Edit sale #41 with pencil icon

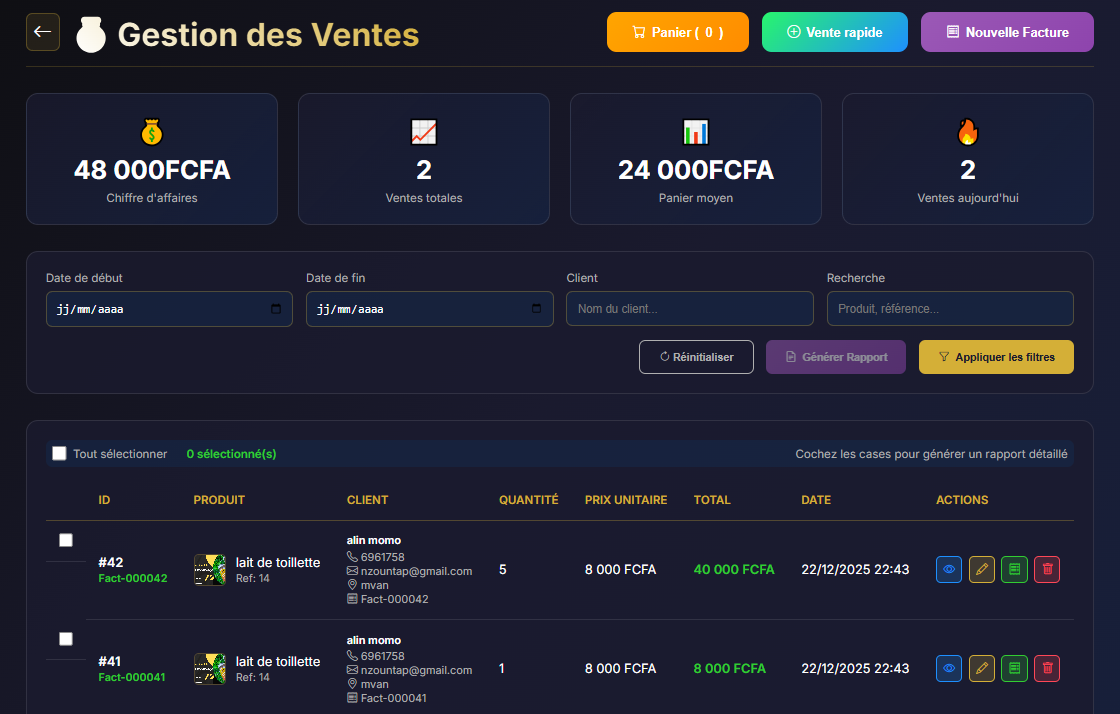coord(982,668)
